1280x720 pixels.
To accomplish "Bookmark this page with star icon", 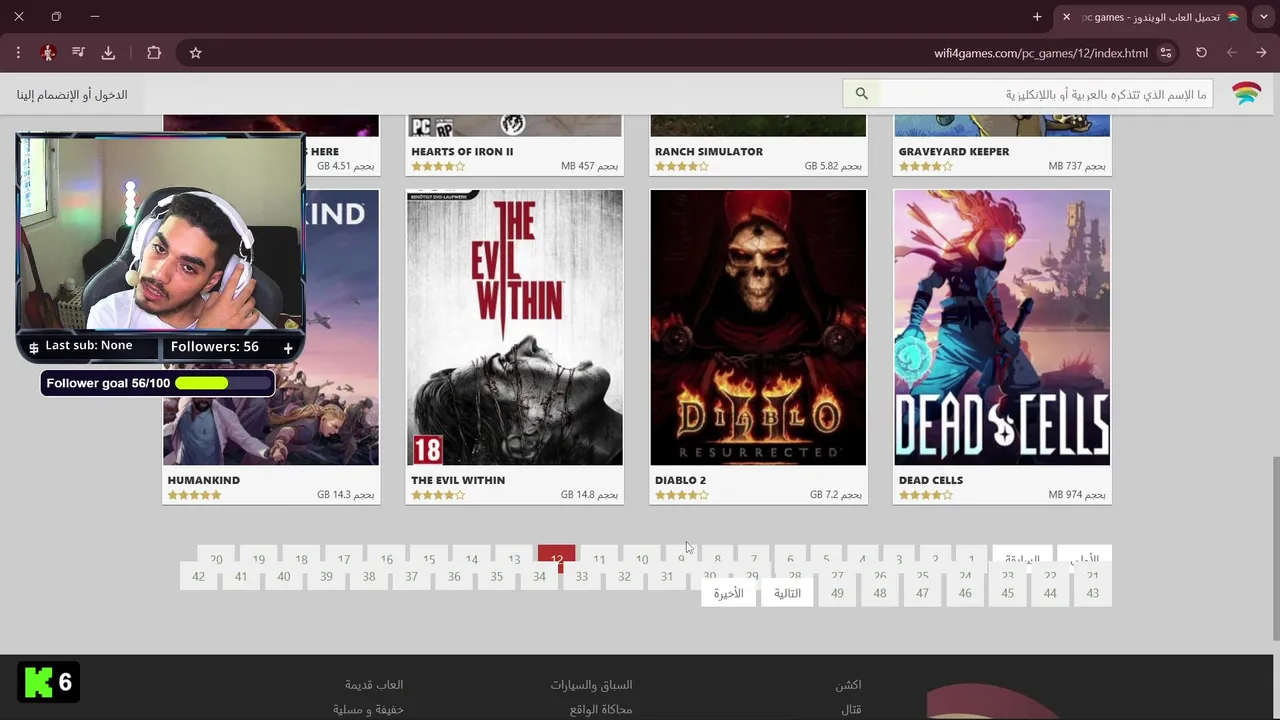I will click(x=196, y=53).
